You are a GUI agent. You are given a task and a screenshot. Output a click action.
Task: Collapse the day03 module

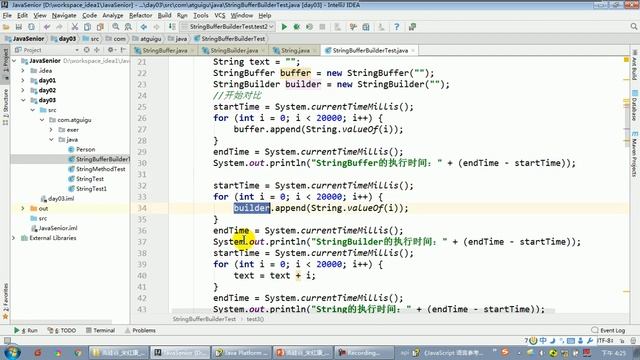tap(23, 100)
